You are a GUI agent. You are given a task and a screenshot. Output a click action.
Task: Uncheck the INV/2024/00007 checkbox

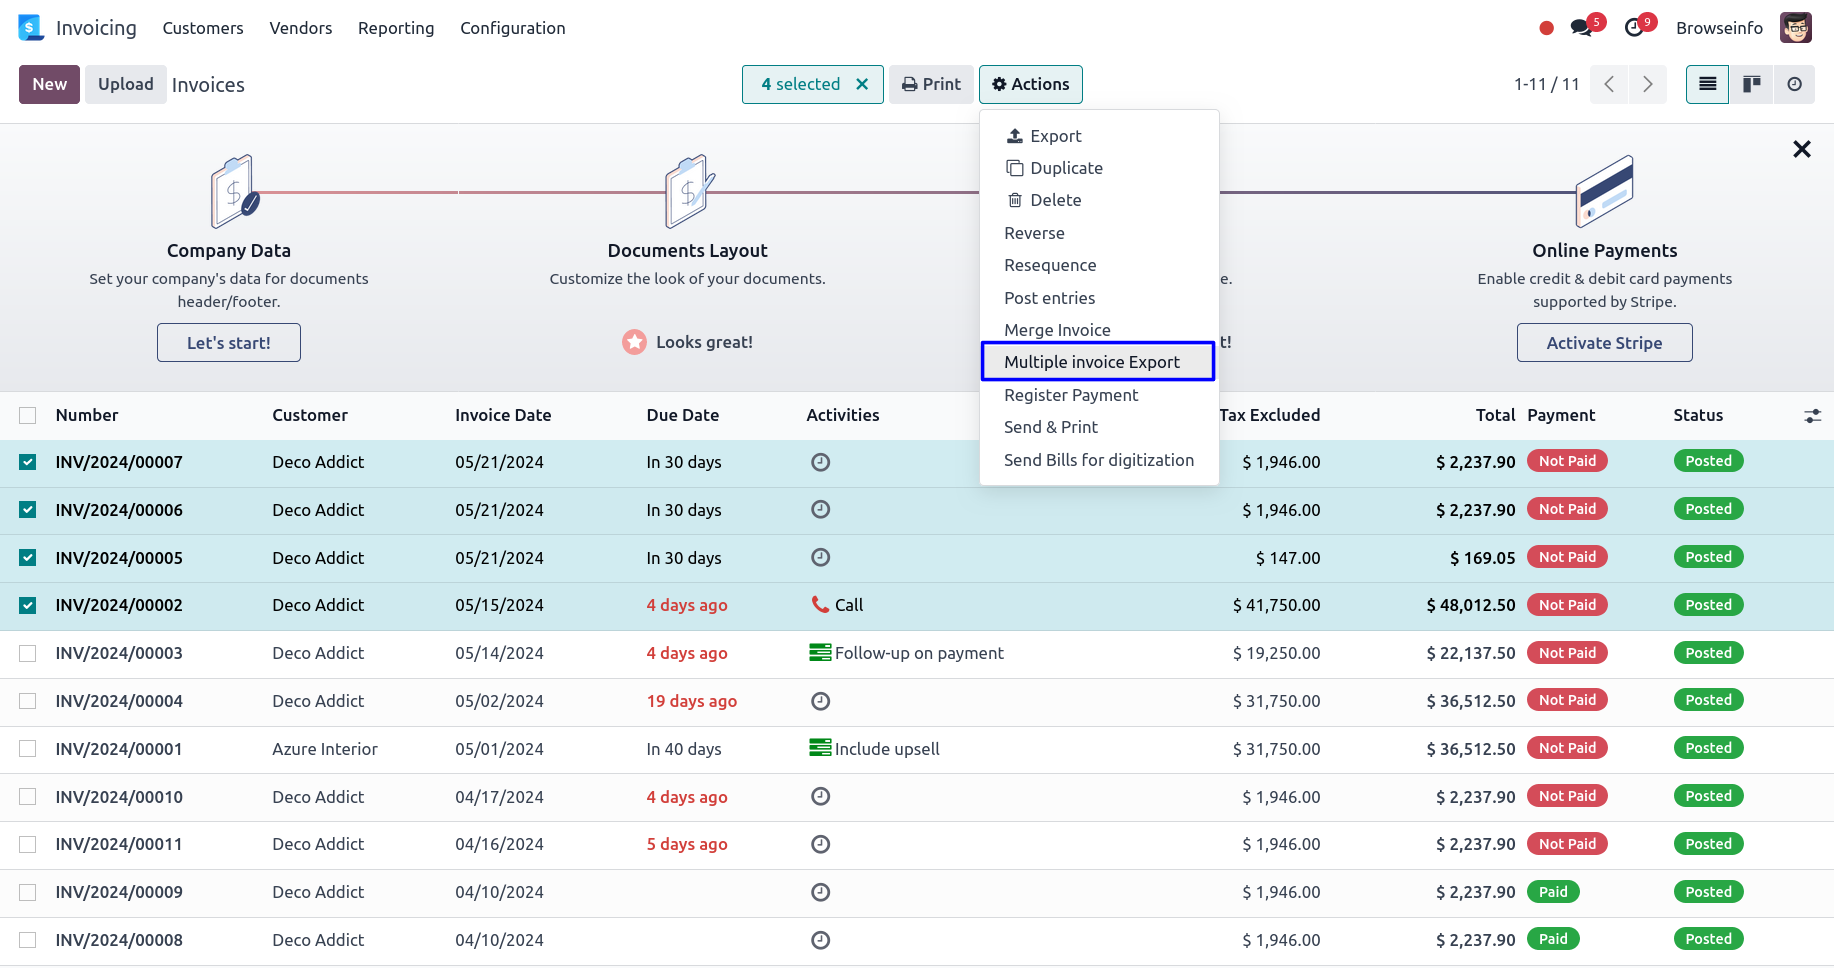[x=28, y=462]
